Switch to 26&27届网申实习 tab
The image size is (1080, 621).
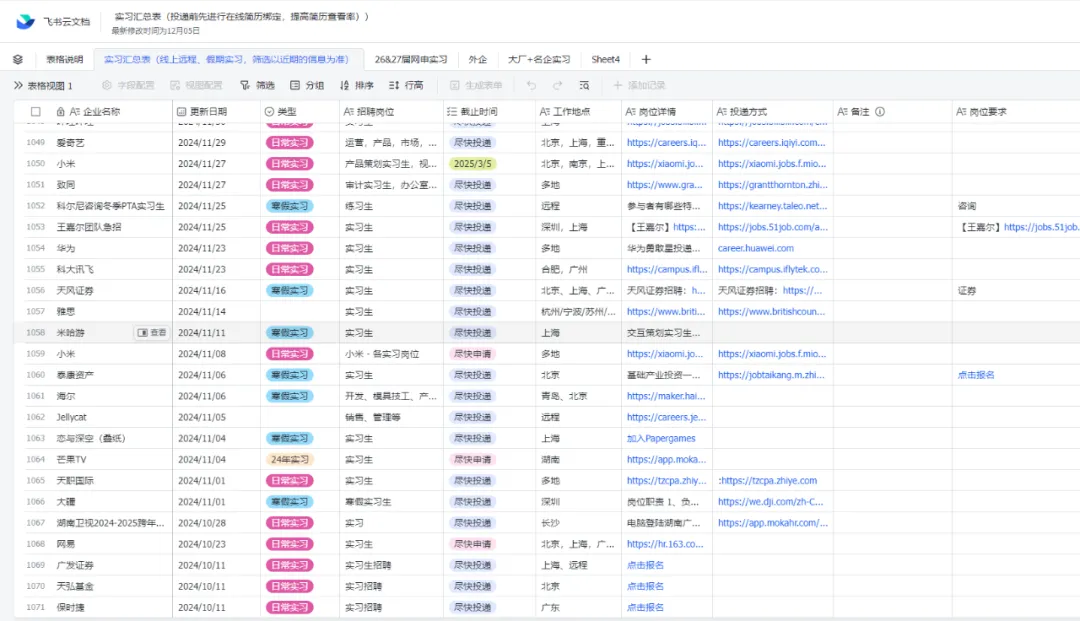pos(411,59)
